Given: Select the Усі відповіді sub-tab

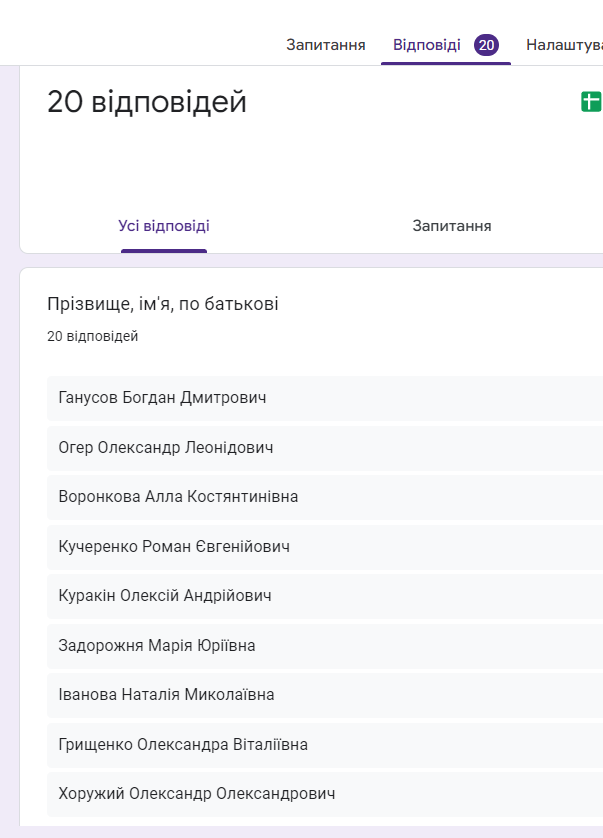Looking at the screenshot, I should 164,226.
